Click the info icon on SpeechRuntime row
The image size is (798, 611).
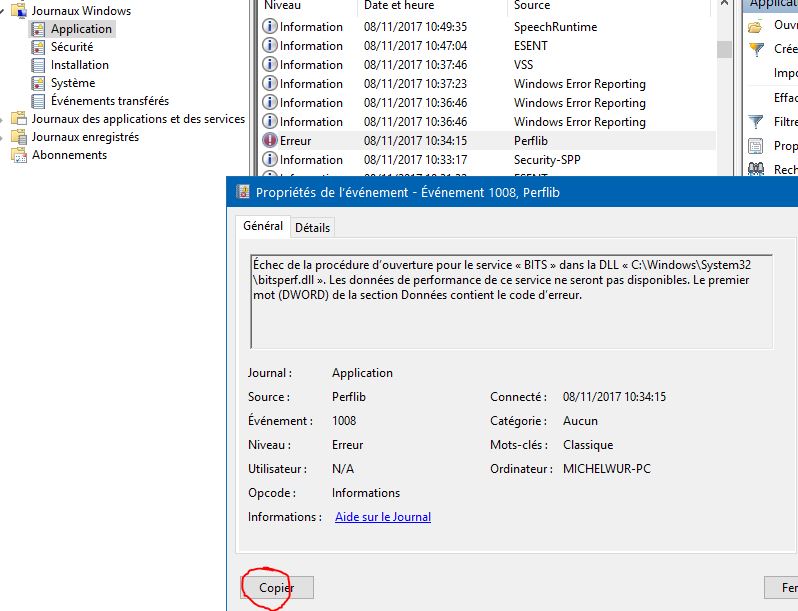(270, 27)
